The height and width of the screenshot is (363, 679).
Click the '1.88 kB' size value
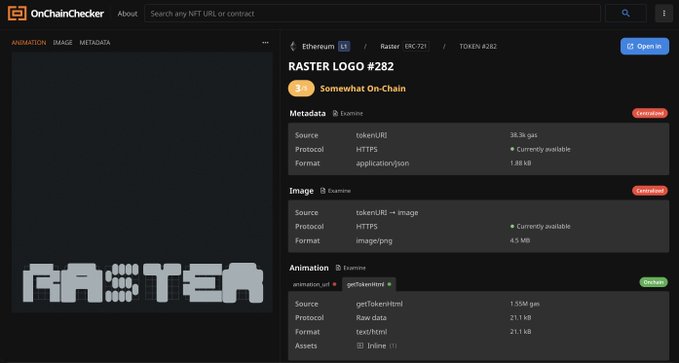pos(521,163)
